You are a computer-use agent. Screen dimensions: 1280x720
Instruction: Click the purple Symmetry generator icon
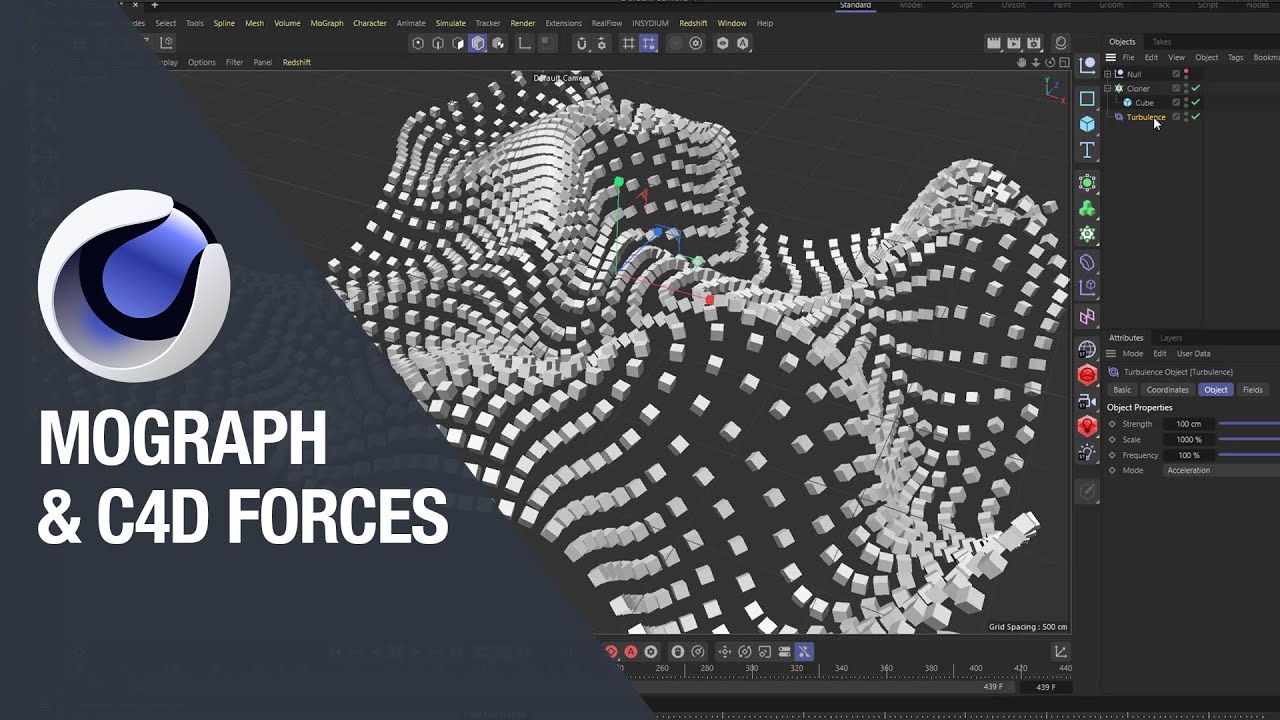(x=1087, y=317)
